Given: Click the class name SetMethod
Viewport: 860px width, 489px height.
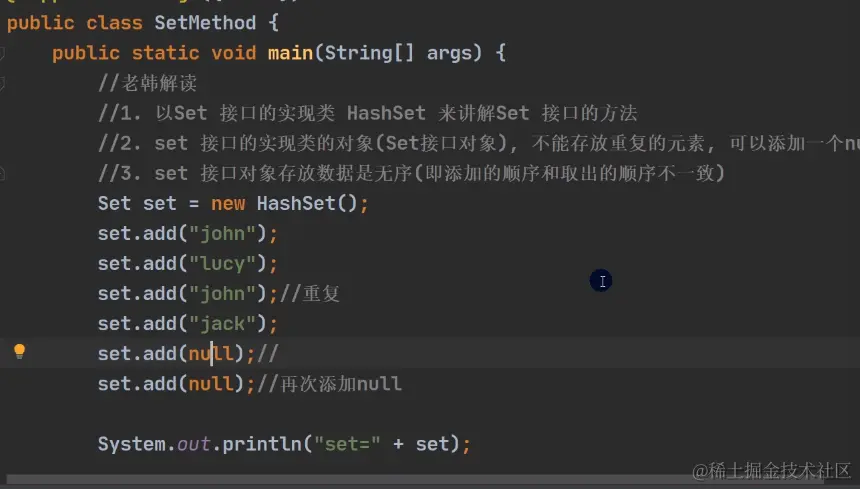Looking at the screenshot, I should tap(205, 23).
